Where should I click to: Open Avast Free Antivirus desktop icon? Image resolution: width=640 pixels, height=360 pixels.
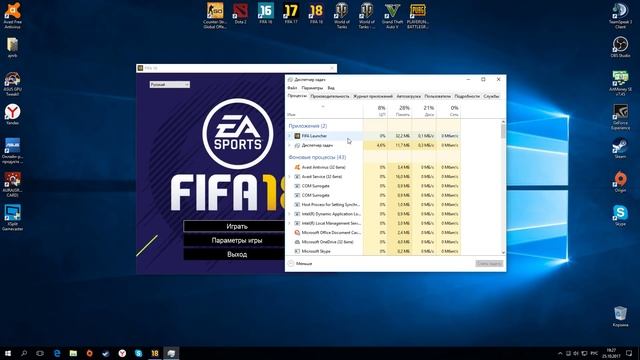click(x=13, y=16)
